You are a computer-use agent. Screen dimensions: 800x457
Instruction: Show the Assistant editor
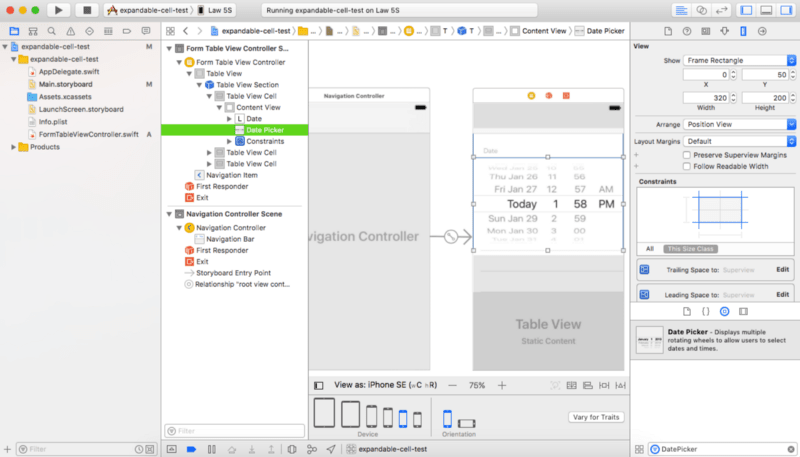702,10
